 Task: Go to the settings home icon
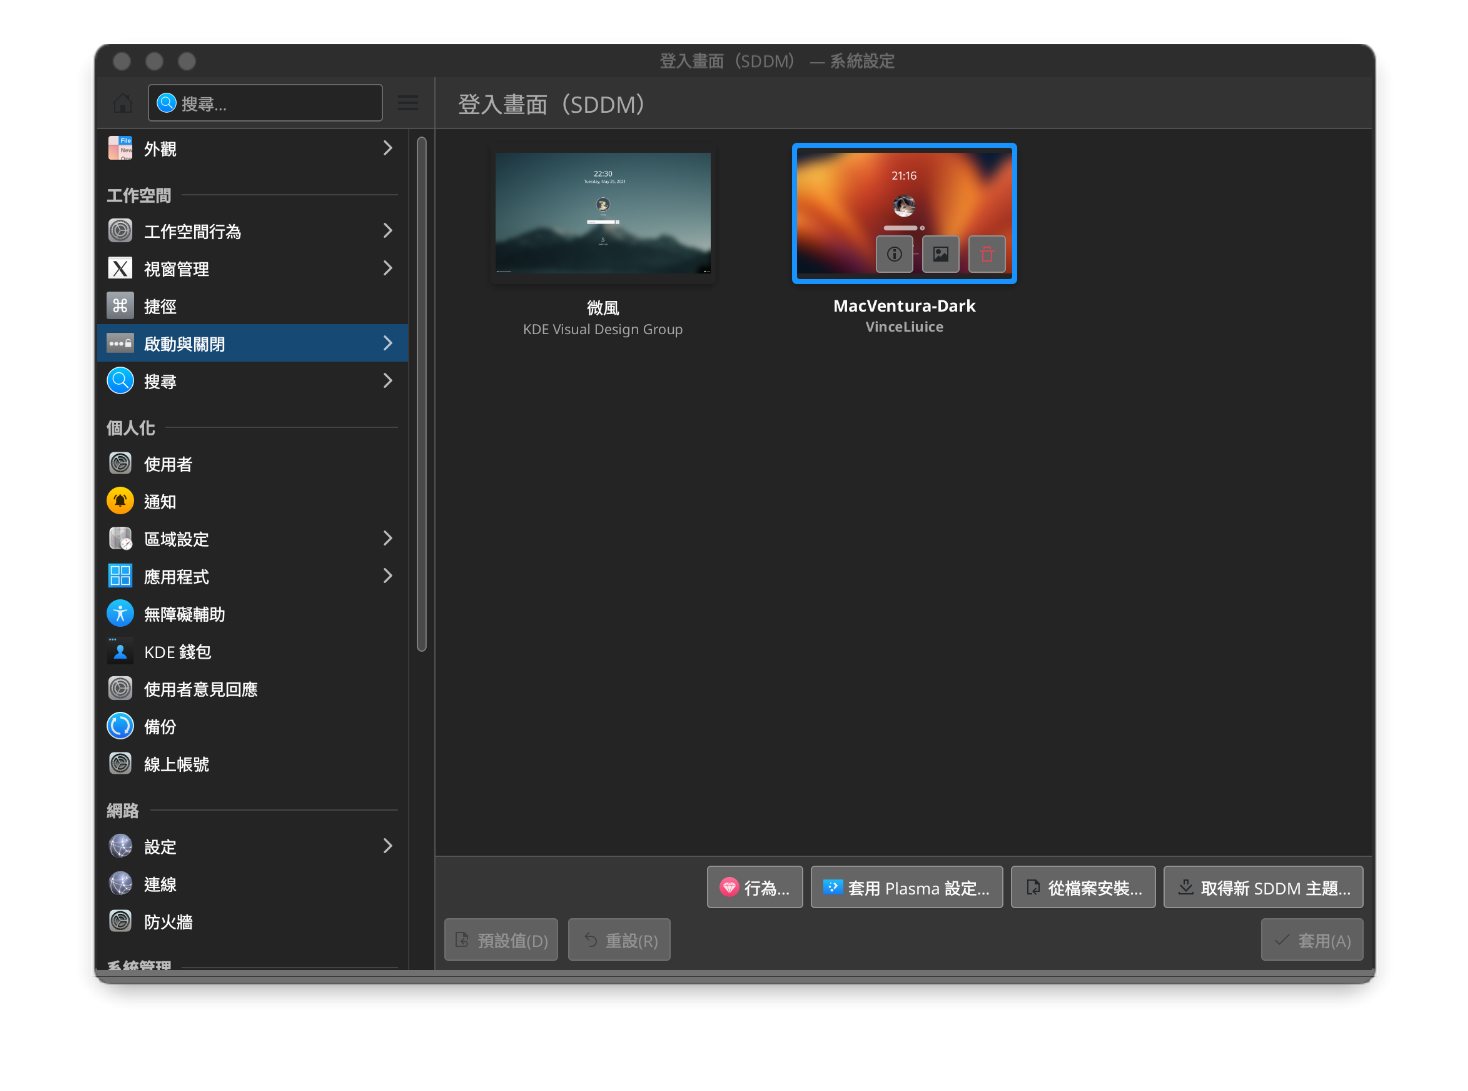122,103
